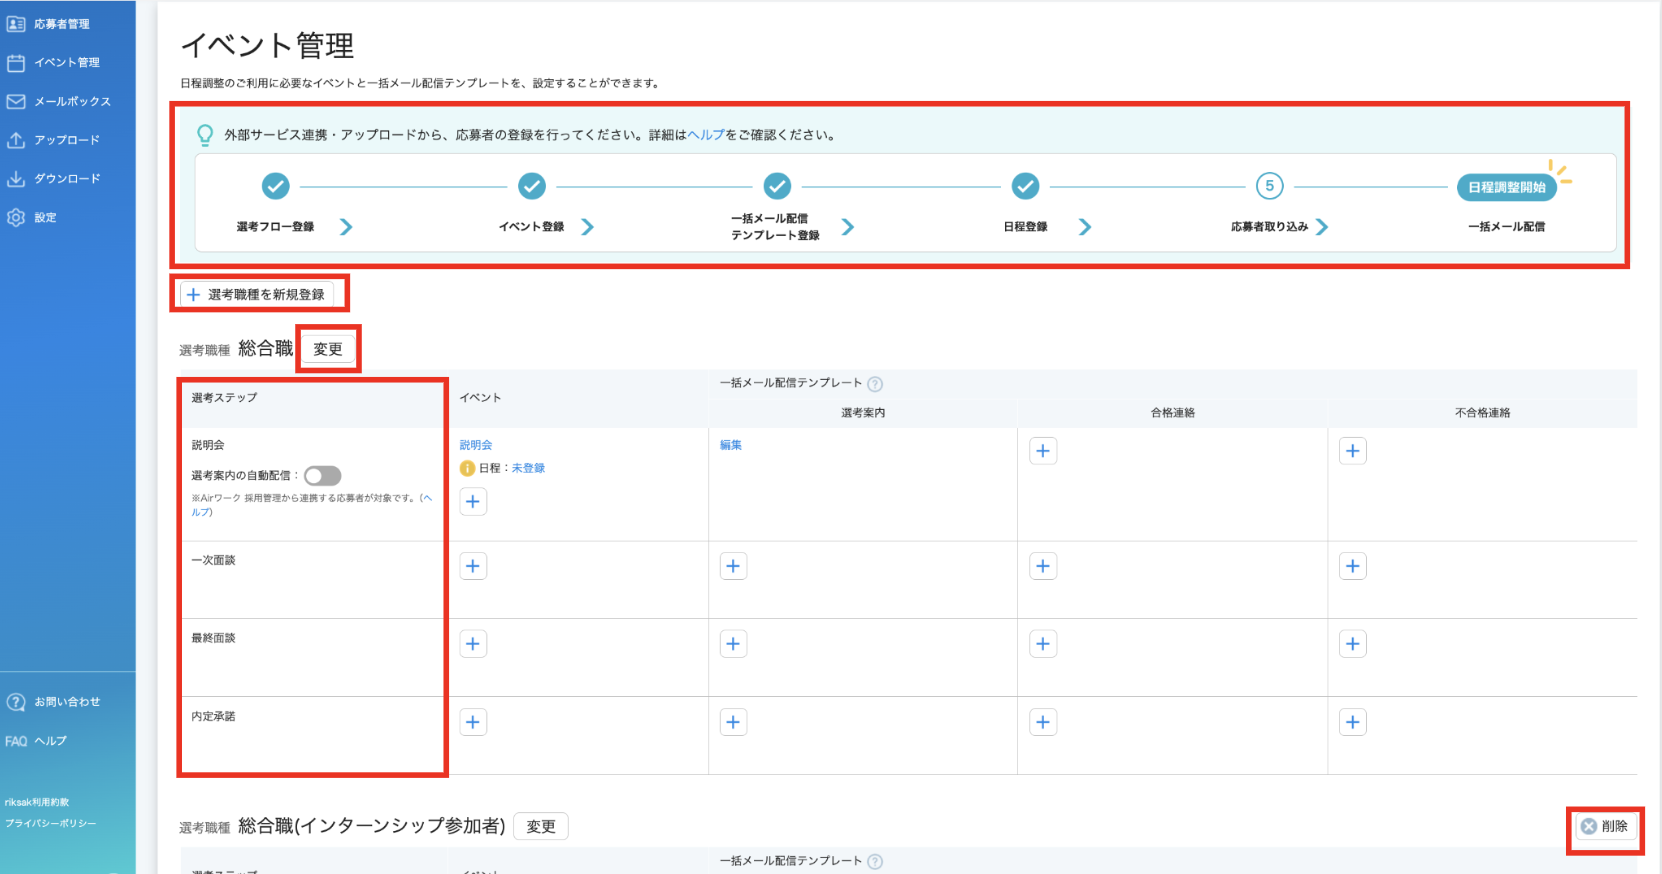Image resolution: width=1662 pixels, height=874 pixels.
Task: Click the 選考ステップ column header
Action: click(224, 397)
